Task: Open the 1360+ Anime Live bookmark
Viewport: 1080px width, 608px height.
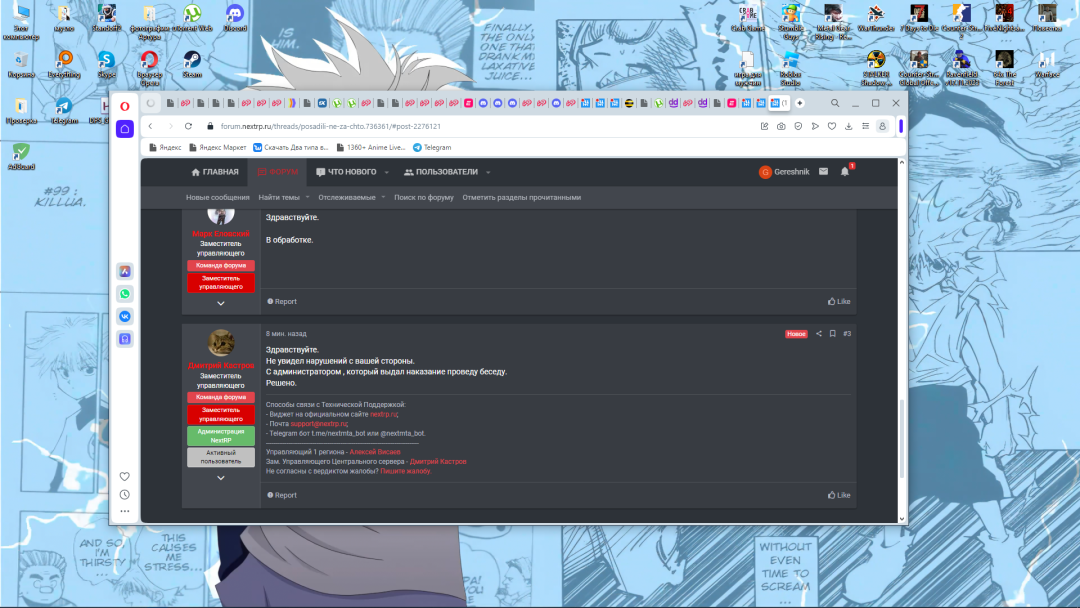Action: click(x=371, y=147)
